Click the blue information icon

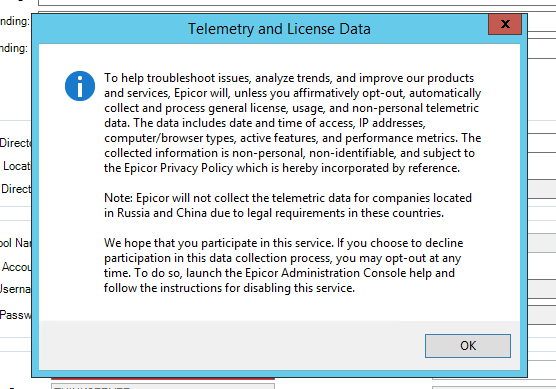[80, 86]
